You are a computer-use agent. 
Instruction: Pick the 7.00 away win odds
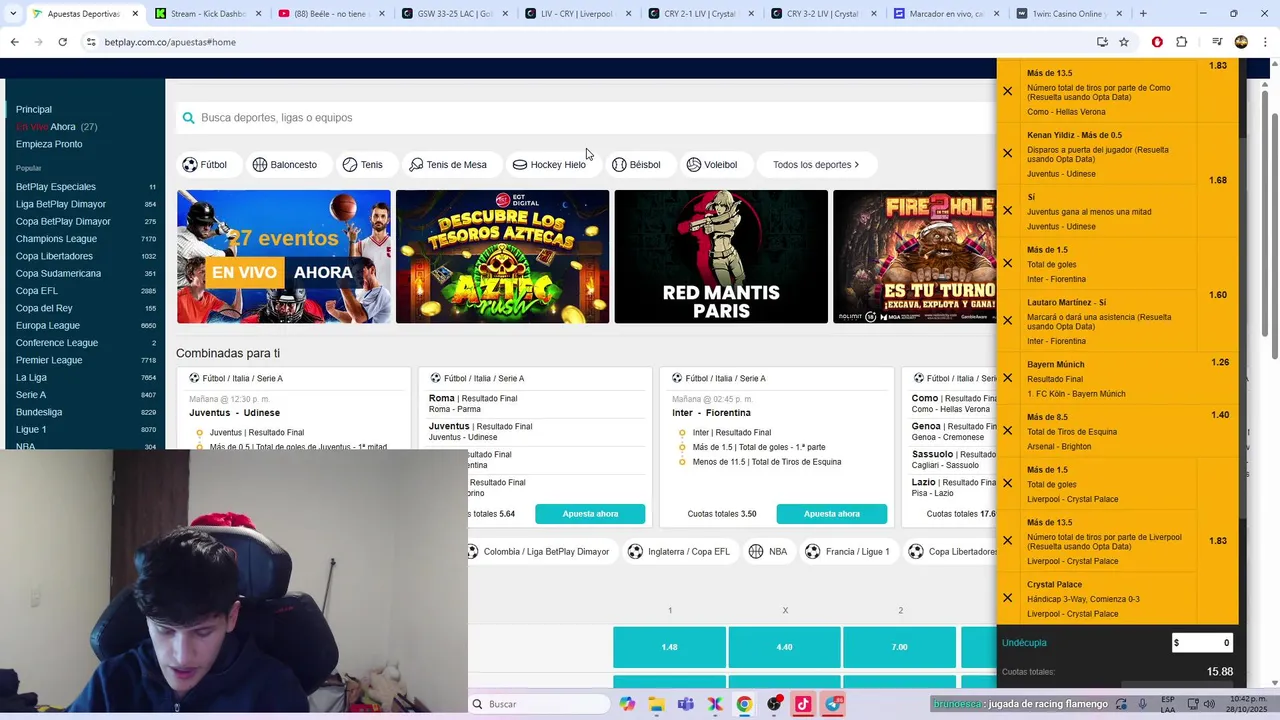tap(900, 647)
